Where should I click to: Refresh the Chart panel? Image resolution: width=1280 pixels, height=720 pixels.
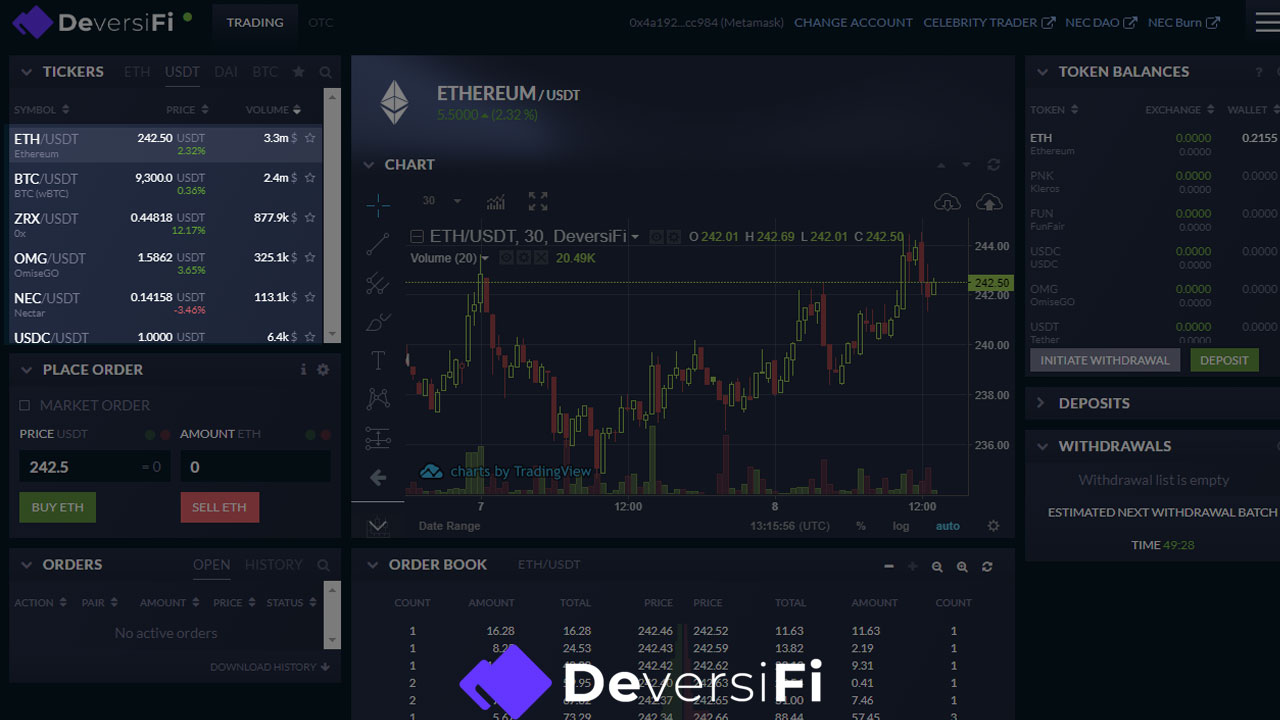coord(993,165)
